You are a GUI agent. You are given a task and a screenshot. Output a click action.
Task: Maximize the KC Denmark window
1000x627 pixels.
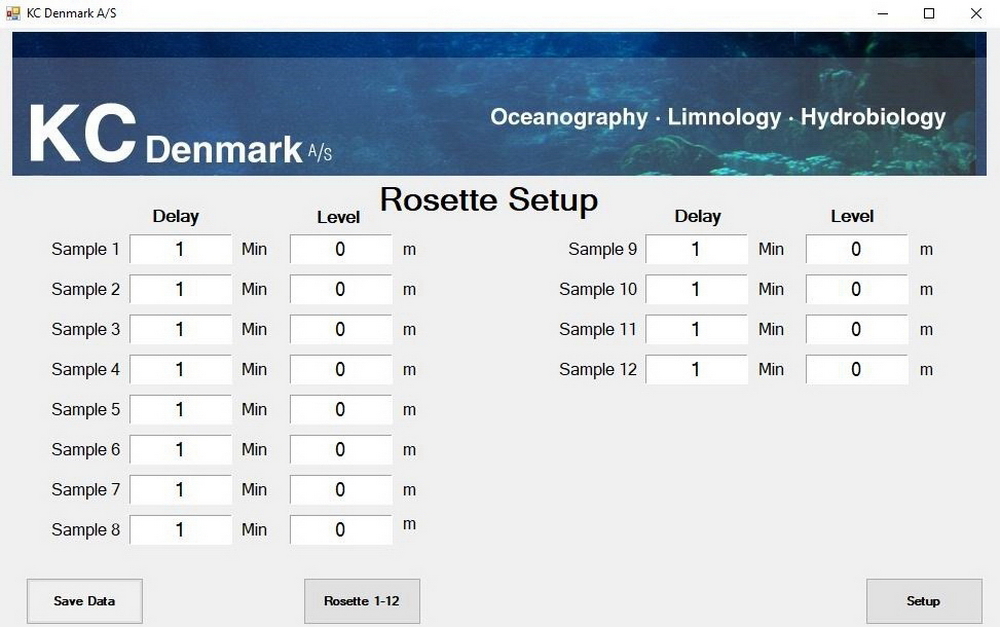929,13
